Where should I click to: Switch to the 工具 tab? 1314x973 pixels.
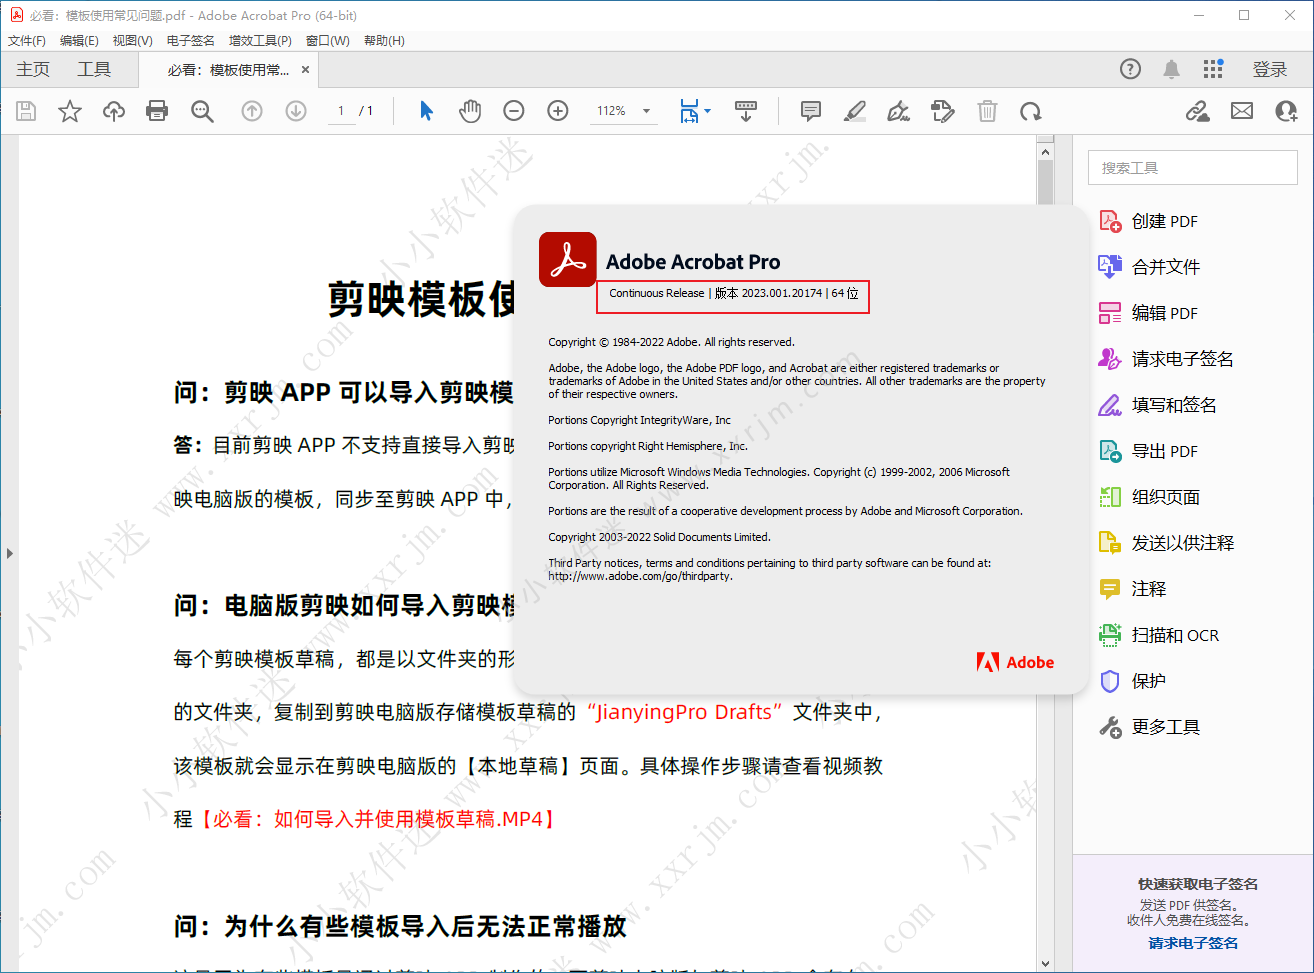coord(94,69)
